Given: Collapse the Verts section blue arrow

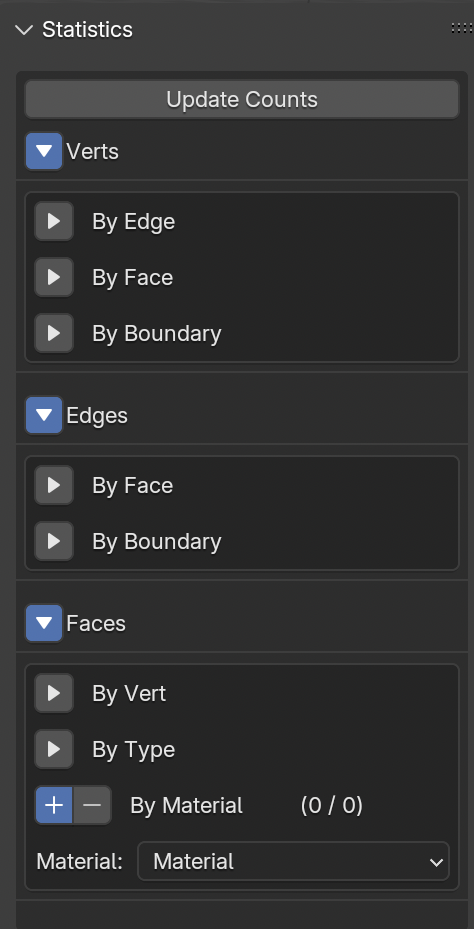Looking at the screenshot, I should 44,151.
